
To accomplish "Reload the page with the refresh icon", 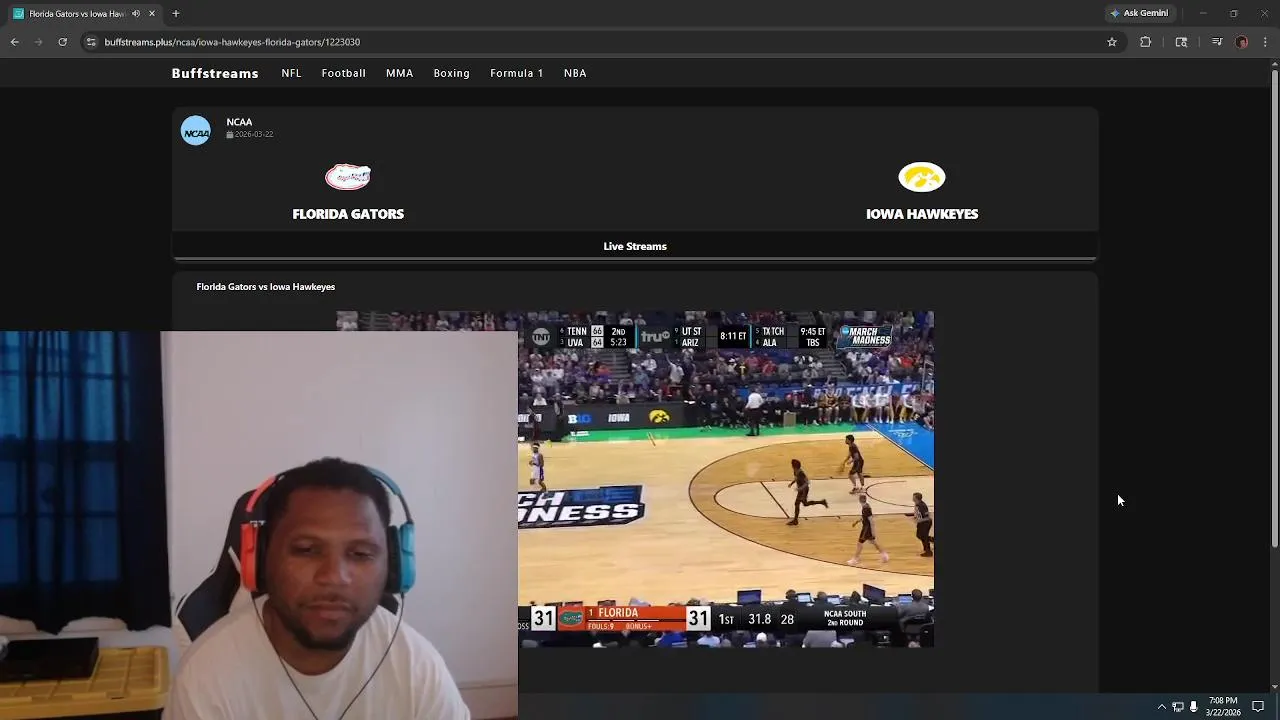I will point(62,42).
